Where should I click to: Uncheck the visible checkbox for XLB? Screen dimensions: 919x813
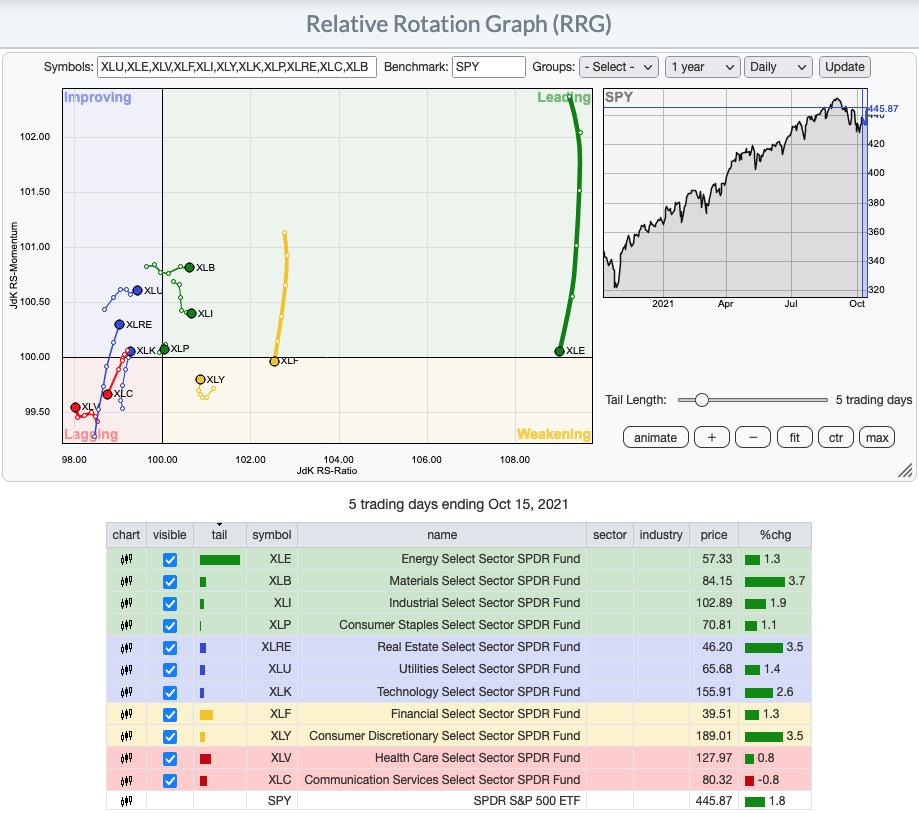pos(170,581)
